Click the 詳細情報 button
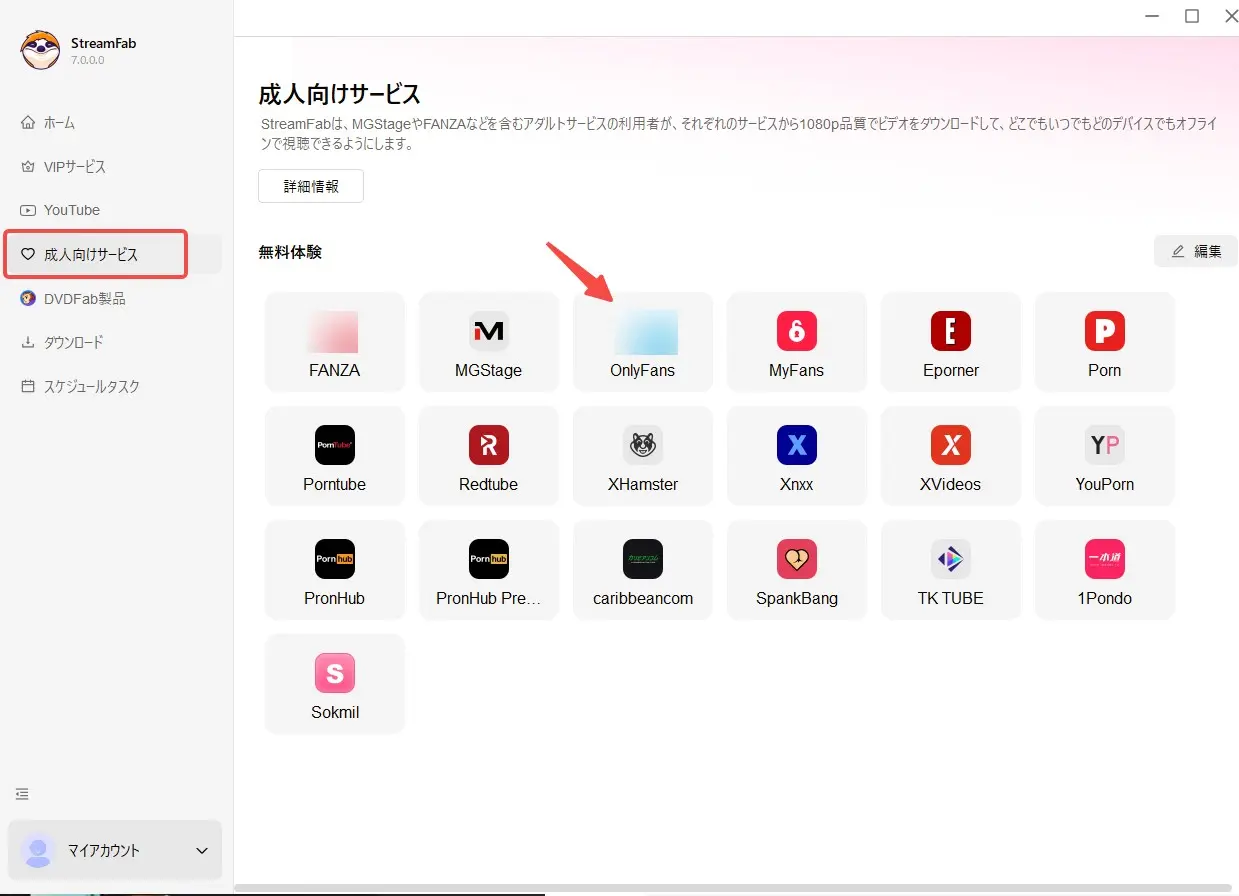The image size is (1239, 896). click(311, 186)
